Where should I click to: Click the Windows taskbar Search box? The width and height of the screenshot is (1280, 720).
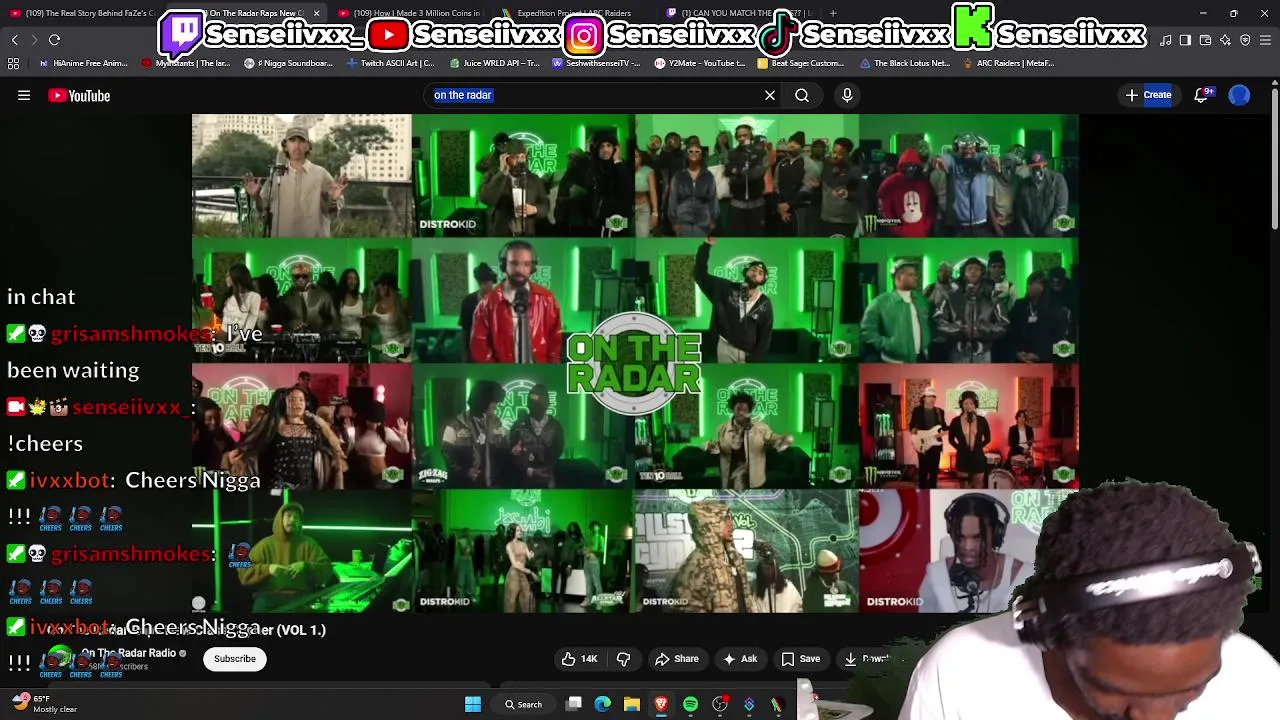[523, 705]
